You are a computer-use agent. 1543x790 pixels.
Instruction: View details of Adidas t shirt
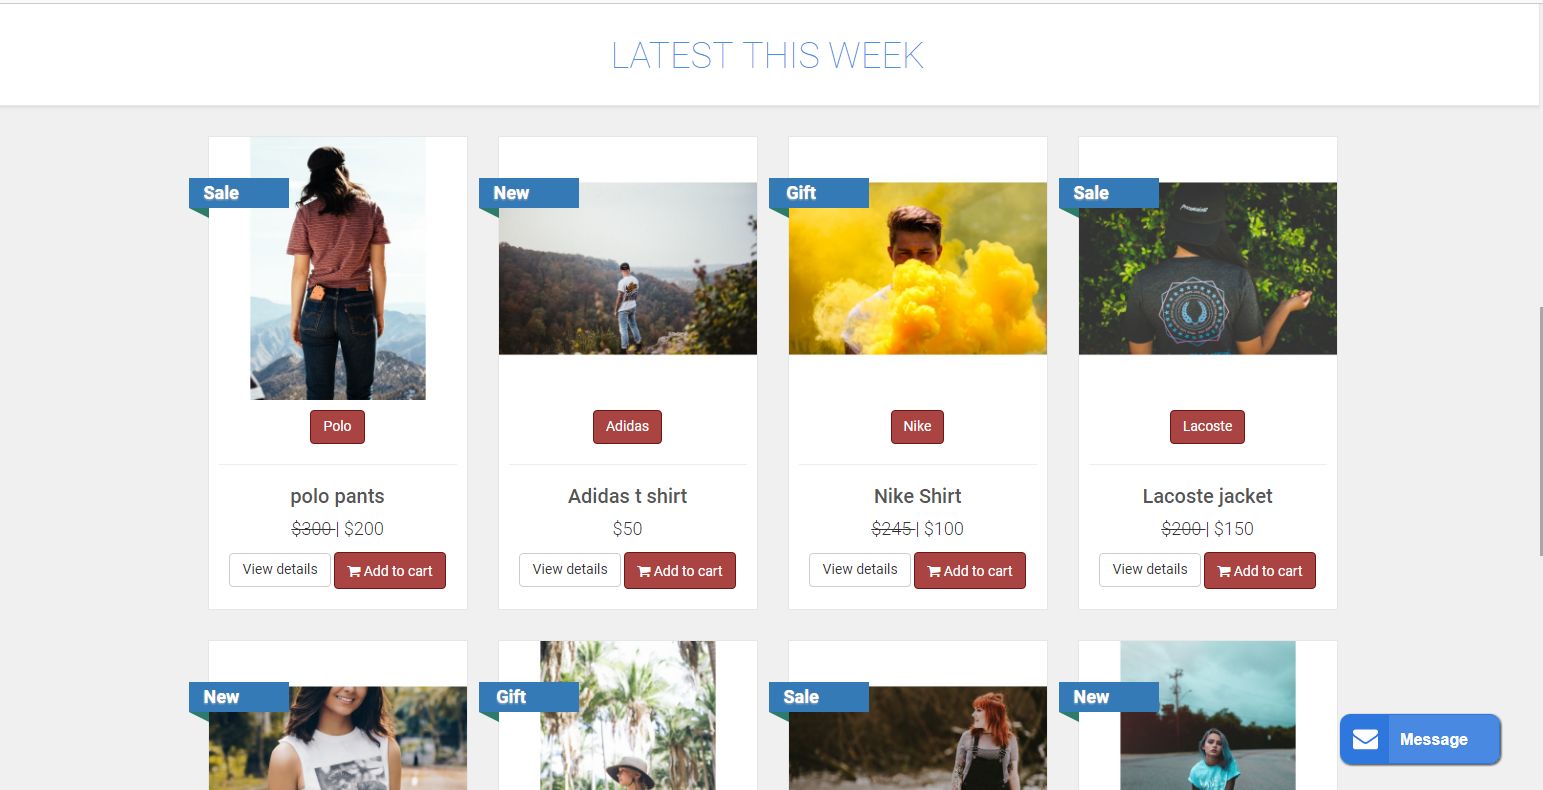pyautogui.click(x=570, y=570)
